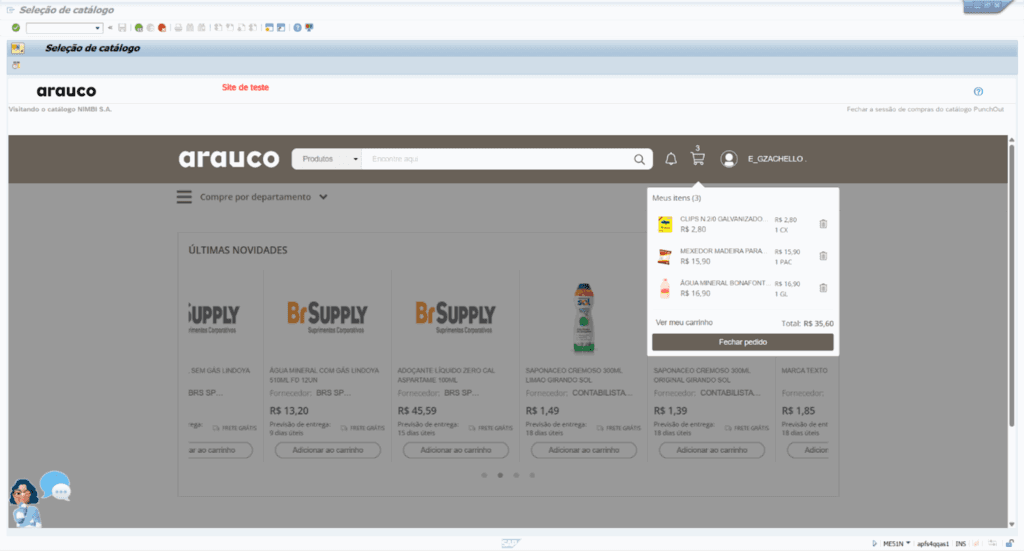Click the icon below the catalog header icon
The height and width of the screenshot is (551, 1024).
(x=16, y=65)
